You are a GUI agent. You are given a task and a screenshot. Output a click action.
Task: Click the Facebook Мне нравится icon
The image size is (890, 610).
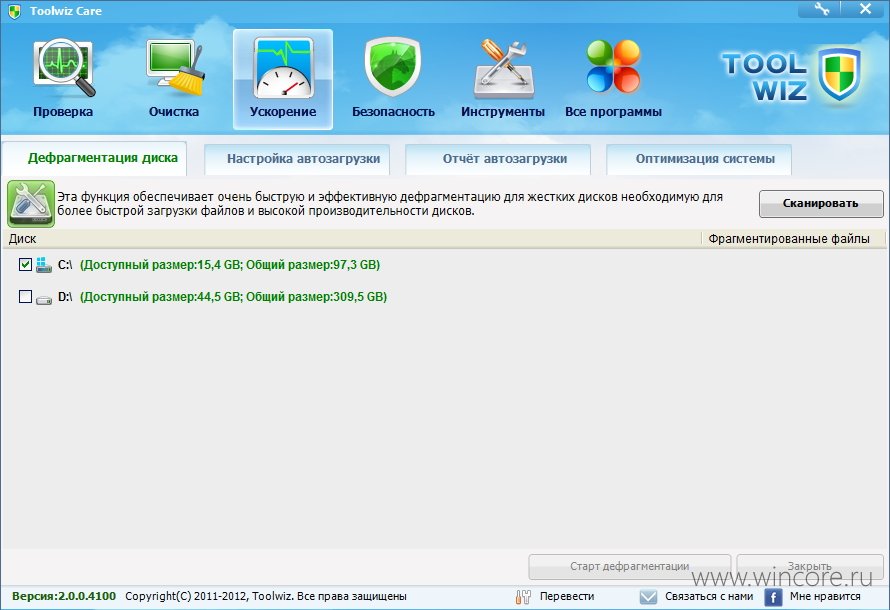point(773,597)
